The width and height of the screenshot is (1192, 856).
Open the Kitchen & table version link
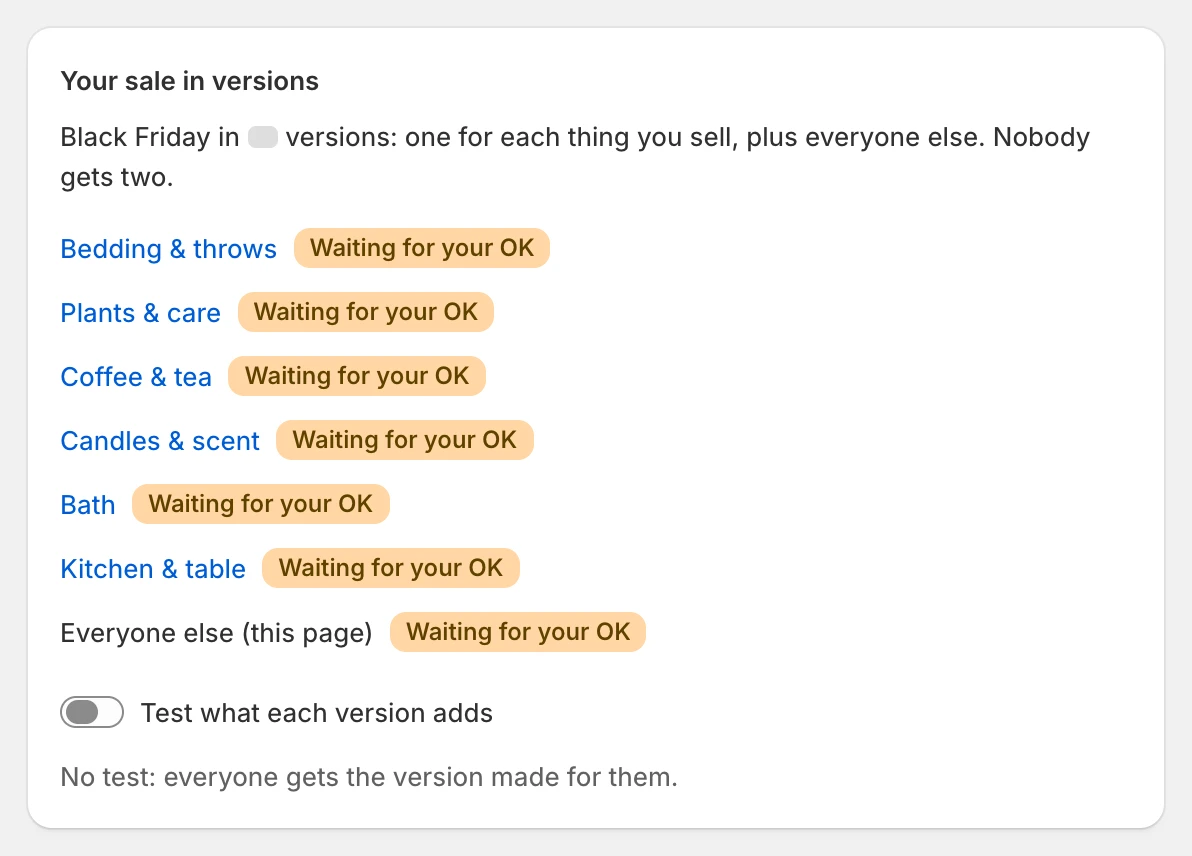coord(153,568)
